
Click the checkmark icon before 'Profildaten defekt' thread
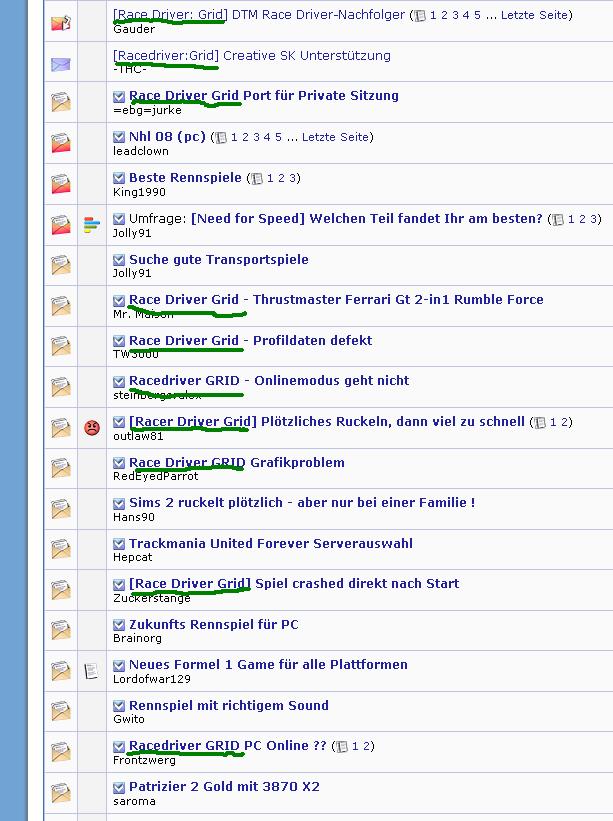coord(119,341)
